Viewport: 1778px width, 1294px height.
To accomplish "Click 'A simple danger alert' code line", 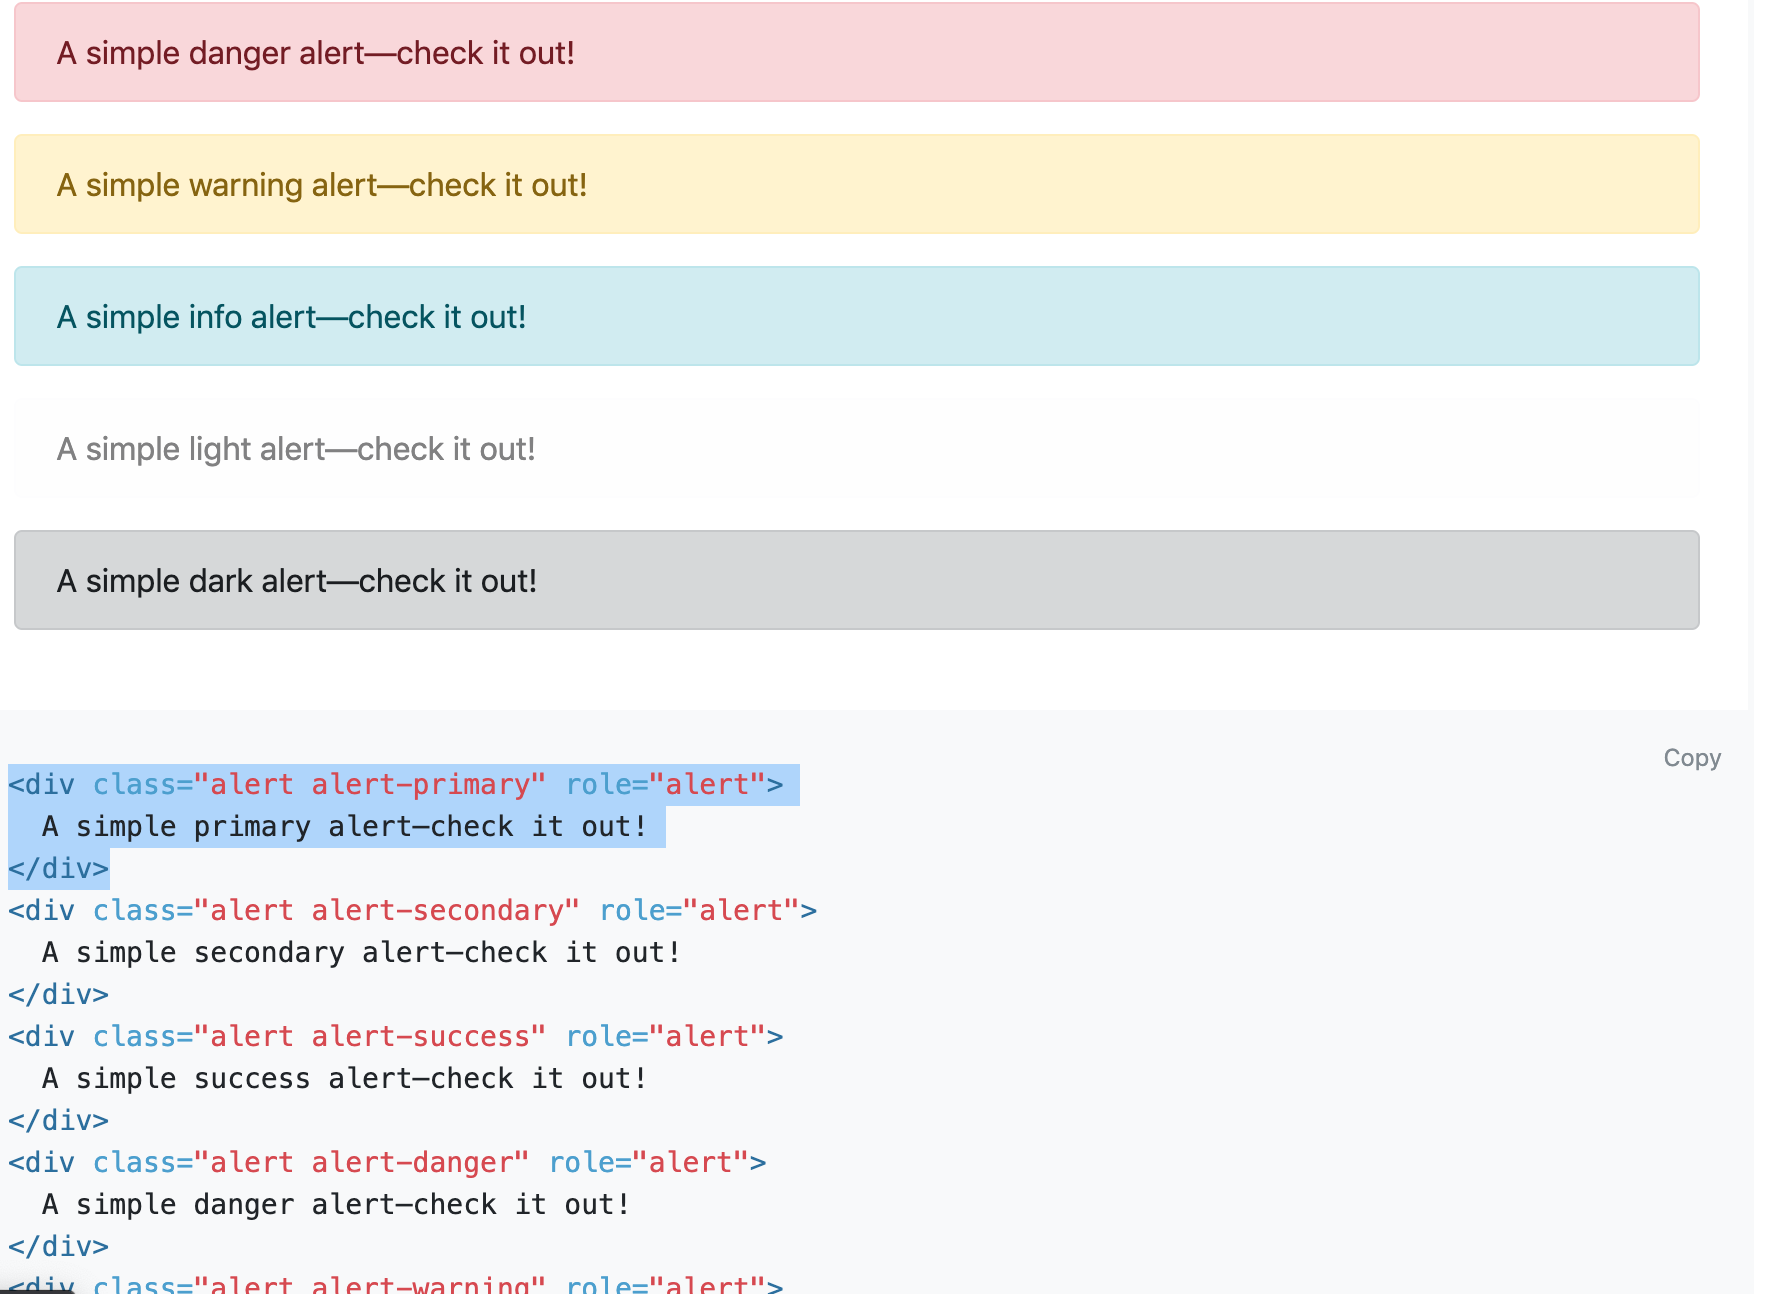I will pos(337,1205).
